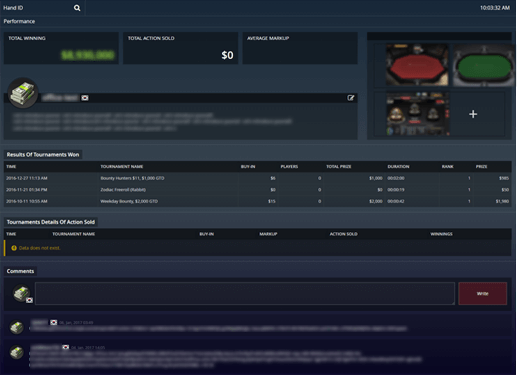Image resolution: width=517 pixels, height=375 pixels.
Task: Click the plus icon to add table
Action: pyautogui.click(x=473, y=114)
